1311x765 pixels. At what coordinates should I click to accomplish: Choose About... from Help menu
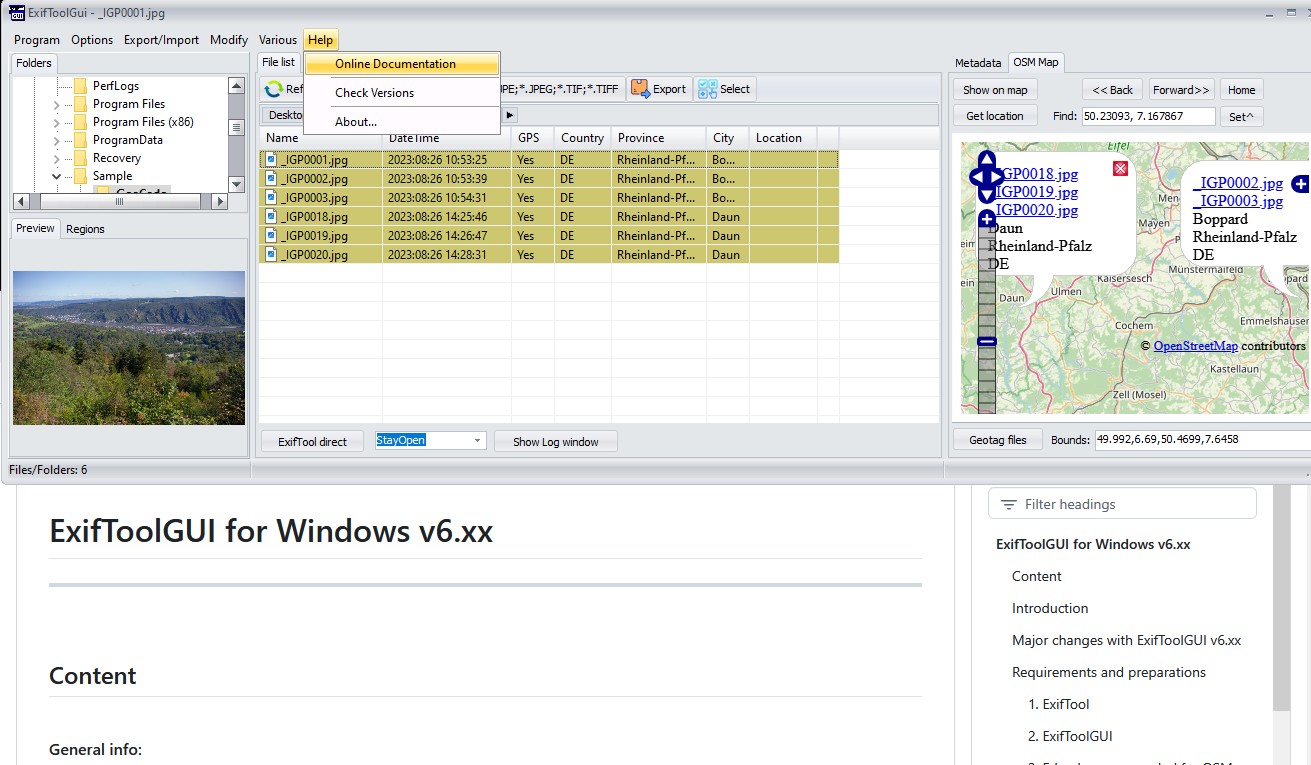click(402, 122)
